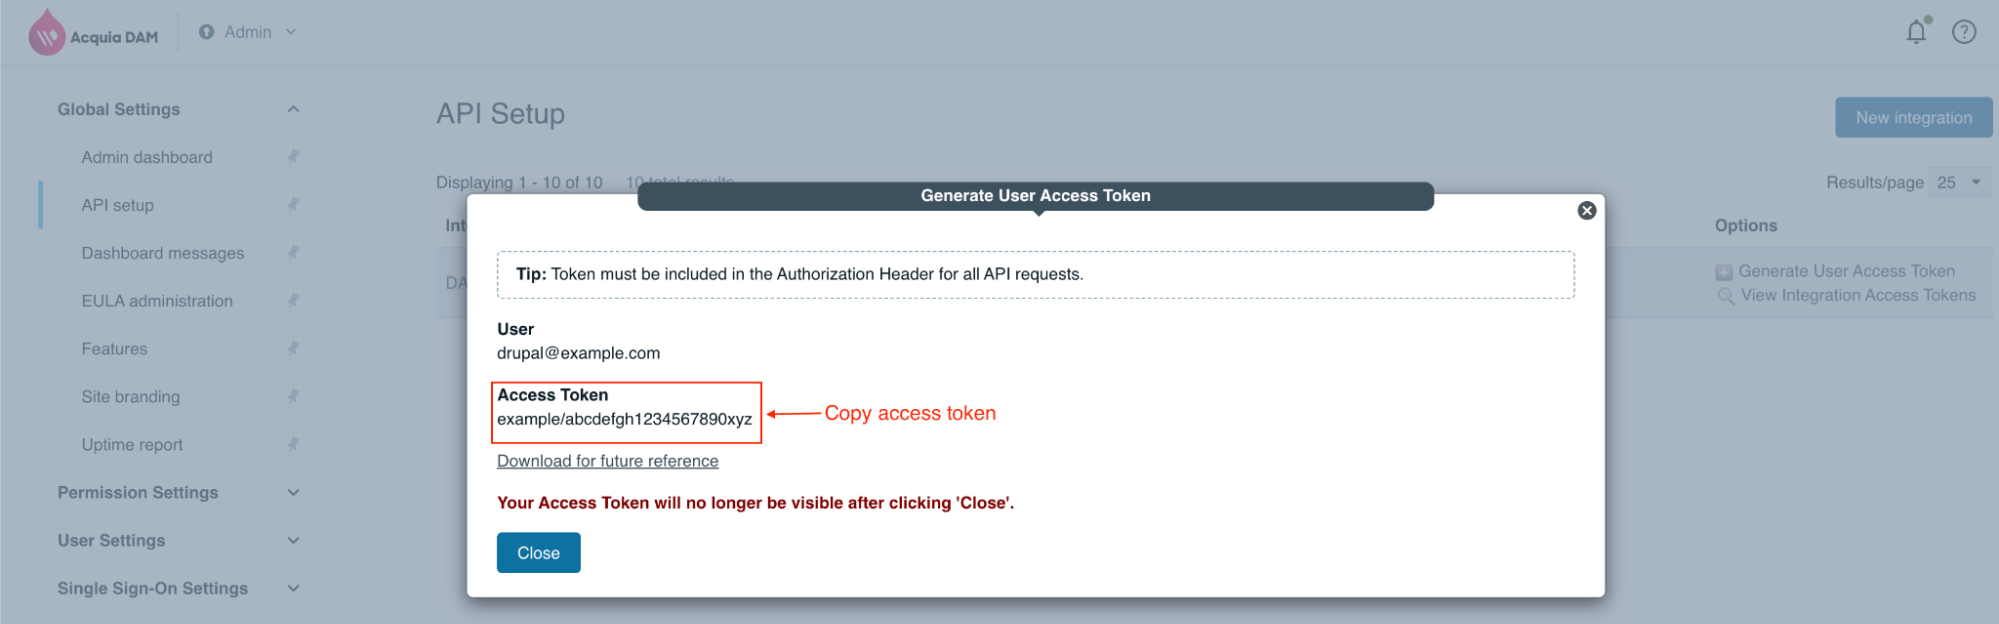Pin the Site branding item
Screen dimensions: 1999x624
tap(293, 397)
